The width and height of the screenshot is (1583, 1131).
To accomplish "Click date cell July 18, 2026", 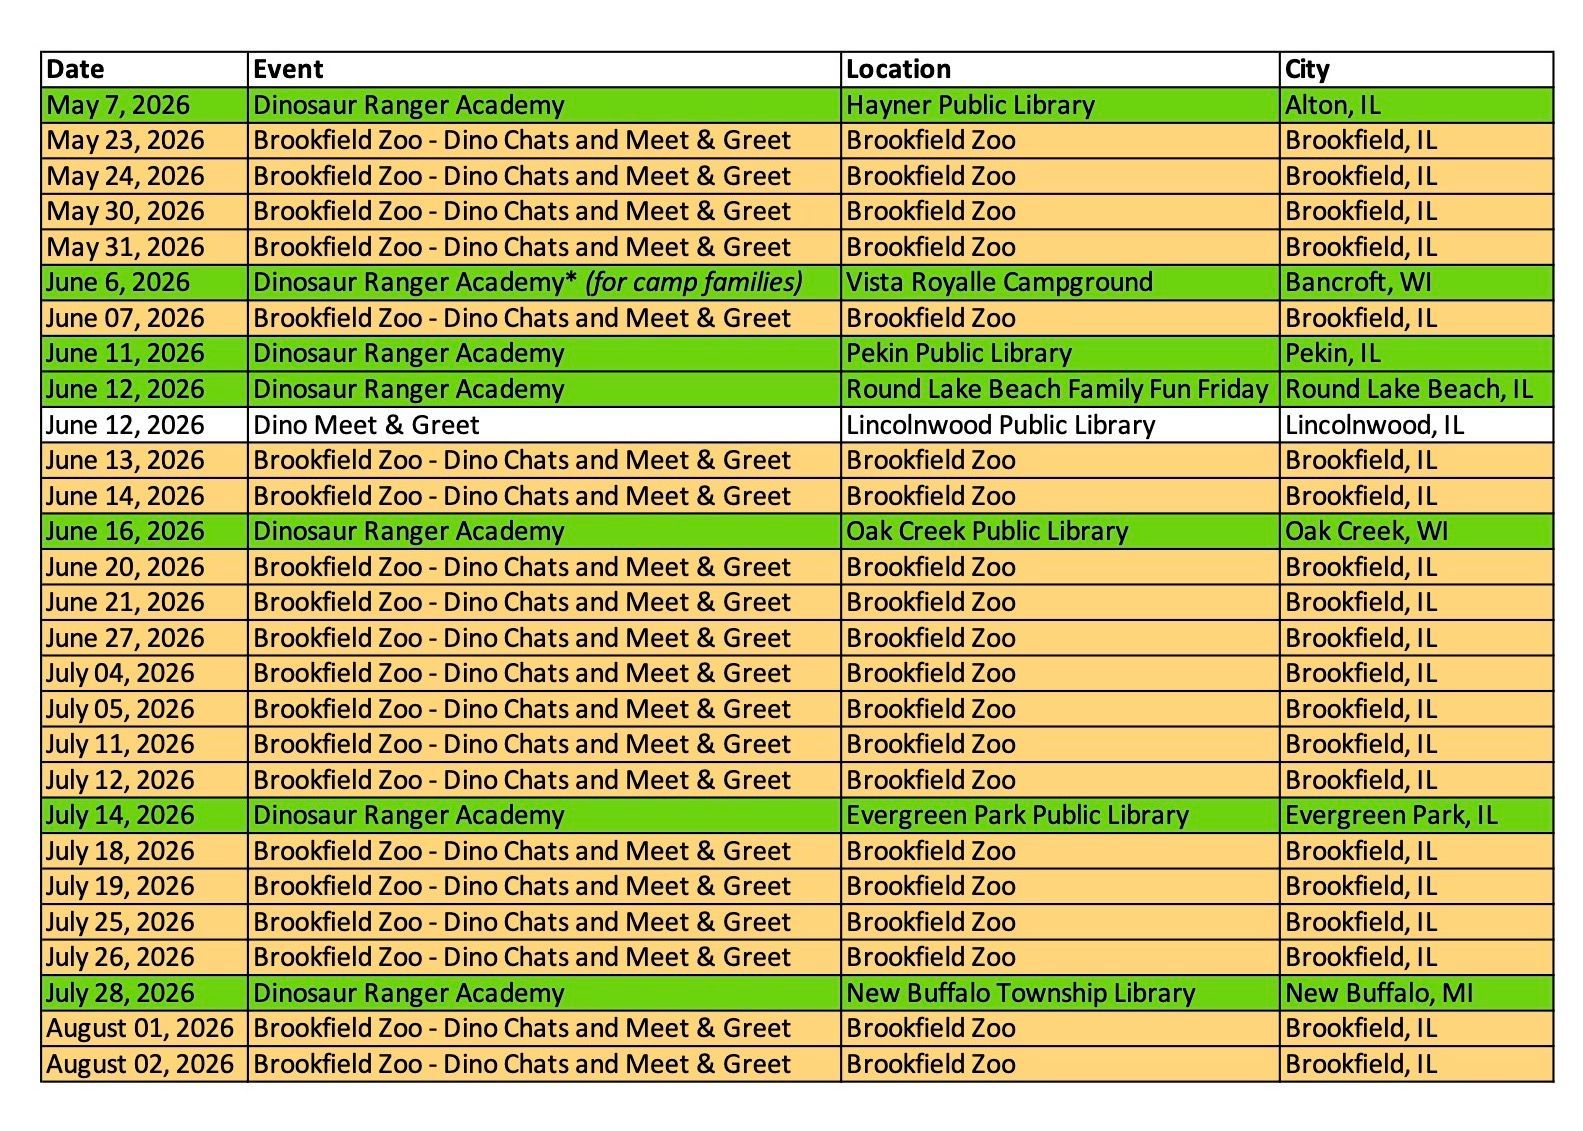I will point(144,851).
